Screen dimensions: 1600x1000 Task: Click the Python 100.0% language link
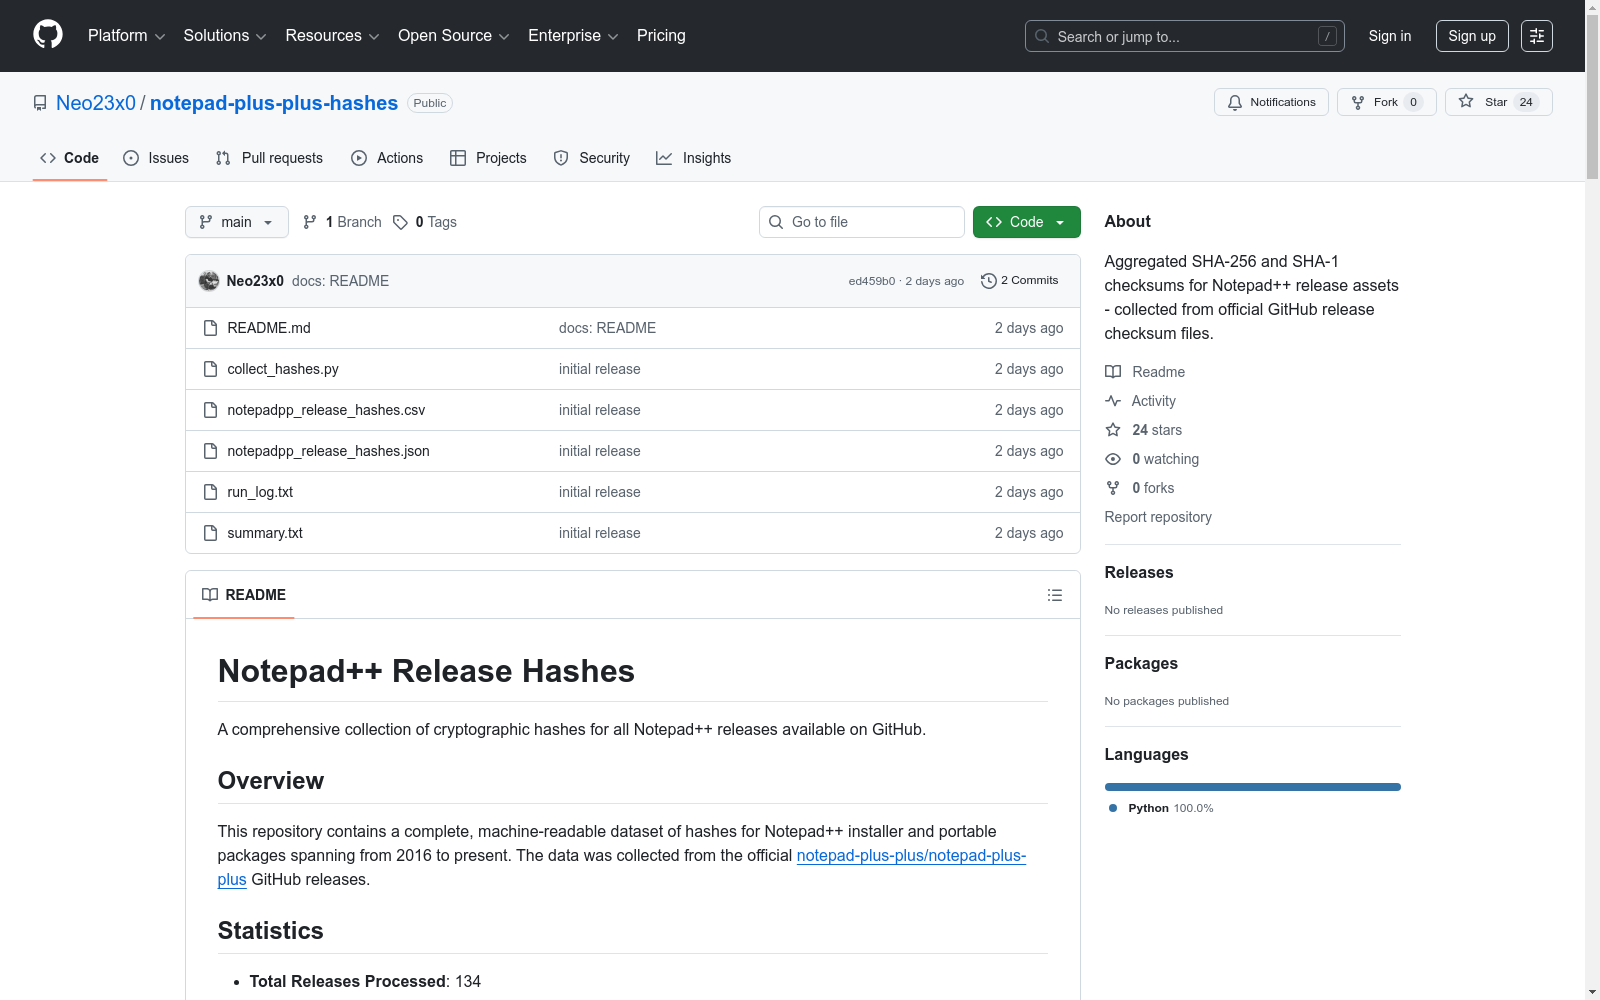[x=1162, y=808]
